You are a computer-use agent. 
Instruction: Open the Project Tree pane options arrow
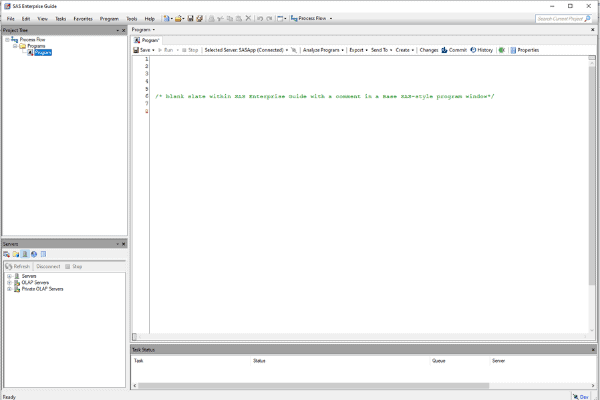[x=117, y=30]
